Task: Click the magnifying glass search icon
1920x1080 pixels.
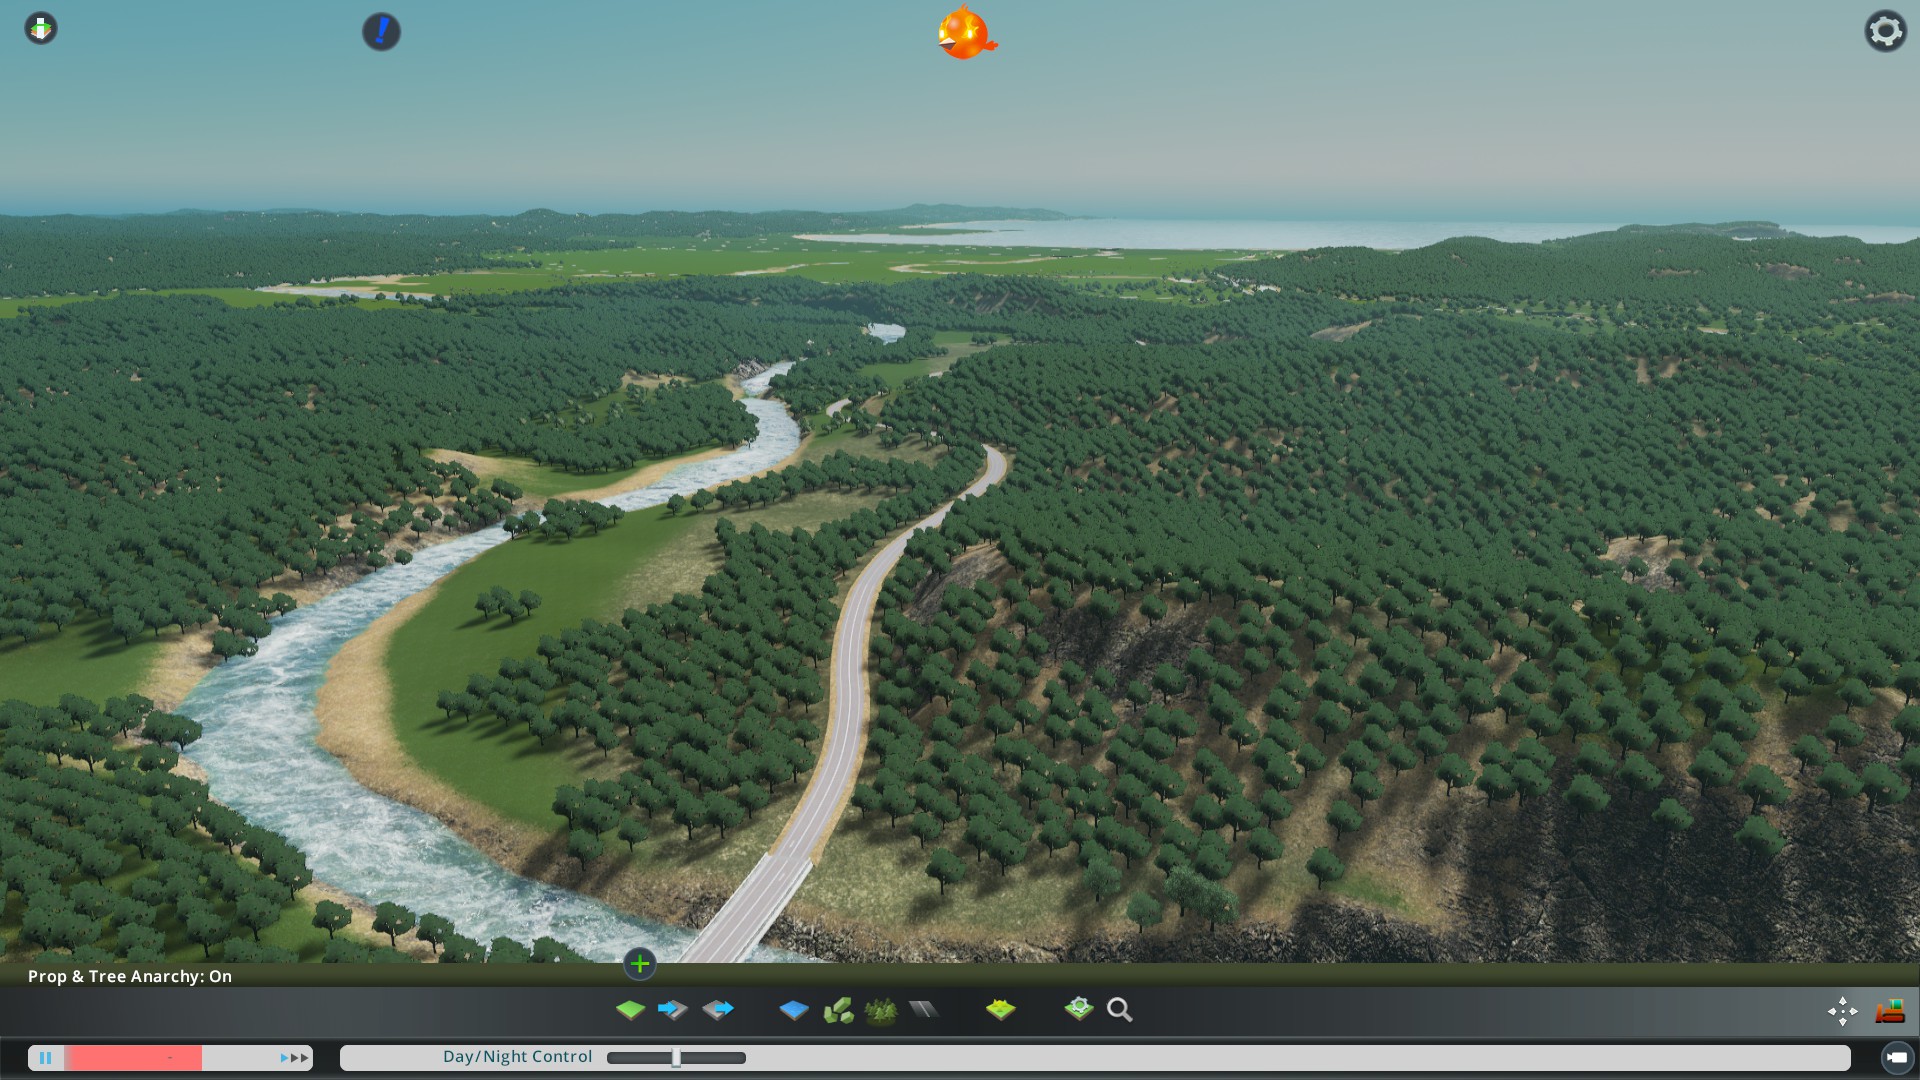Action: click(1120, 1010)
